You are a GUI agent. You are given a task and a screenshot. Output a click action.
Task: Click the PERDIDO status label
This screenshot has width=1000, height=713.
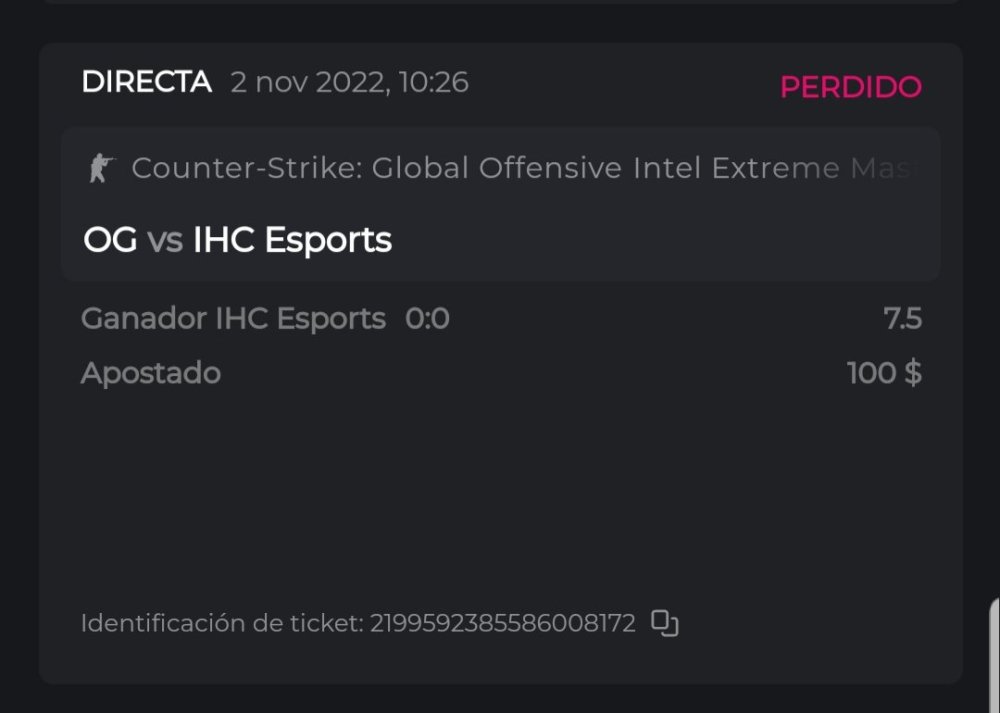850,87
